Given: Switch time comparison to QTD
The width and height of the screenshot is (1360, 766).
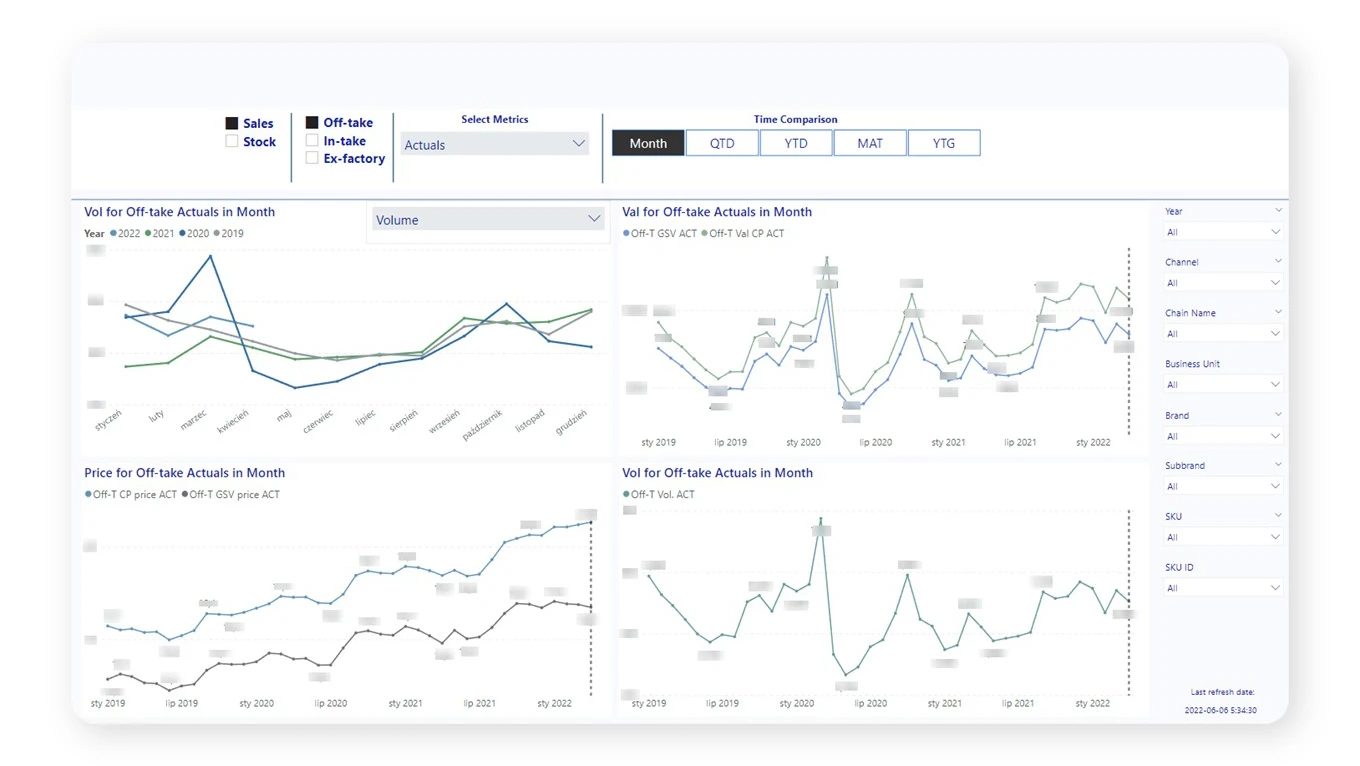Looking at the screenshot, I should [x=722, y=143].
